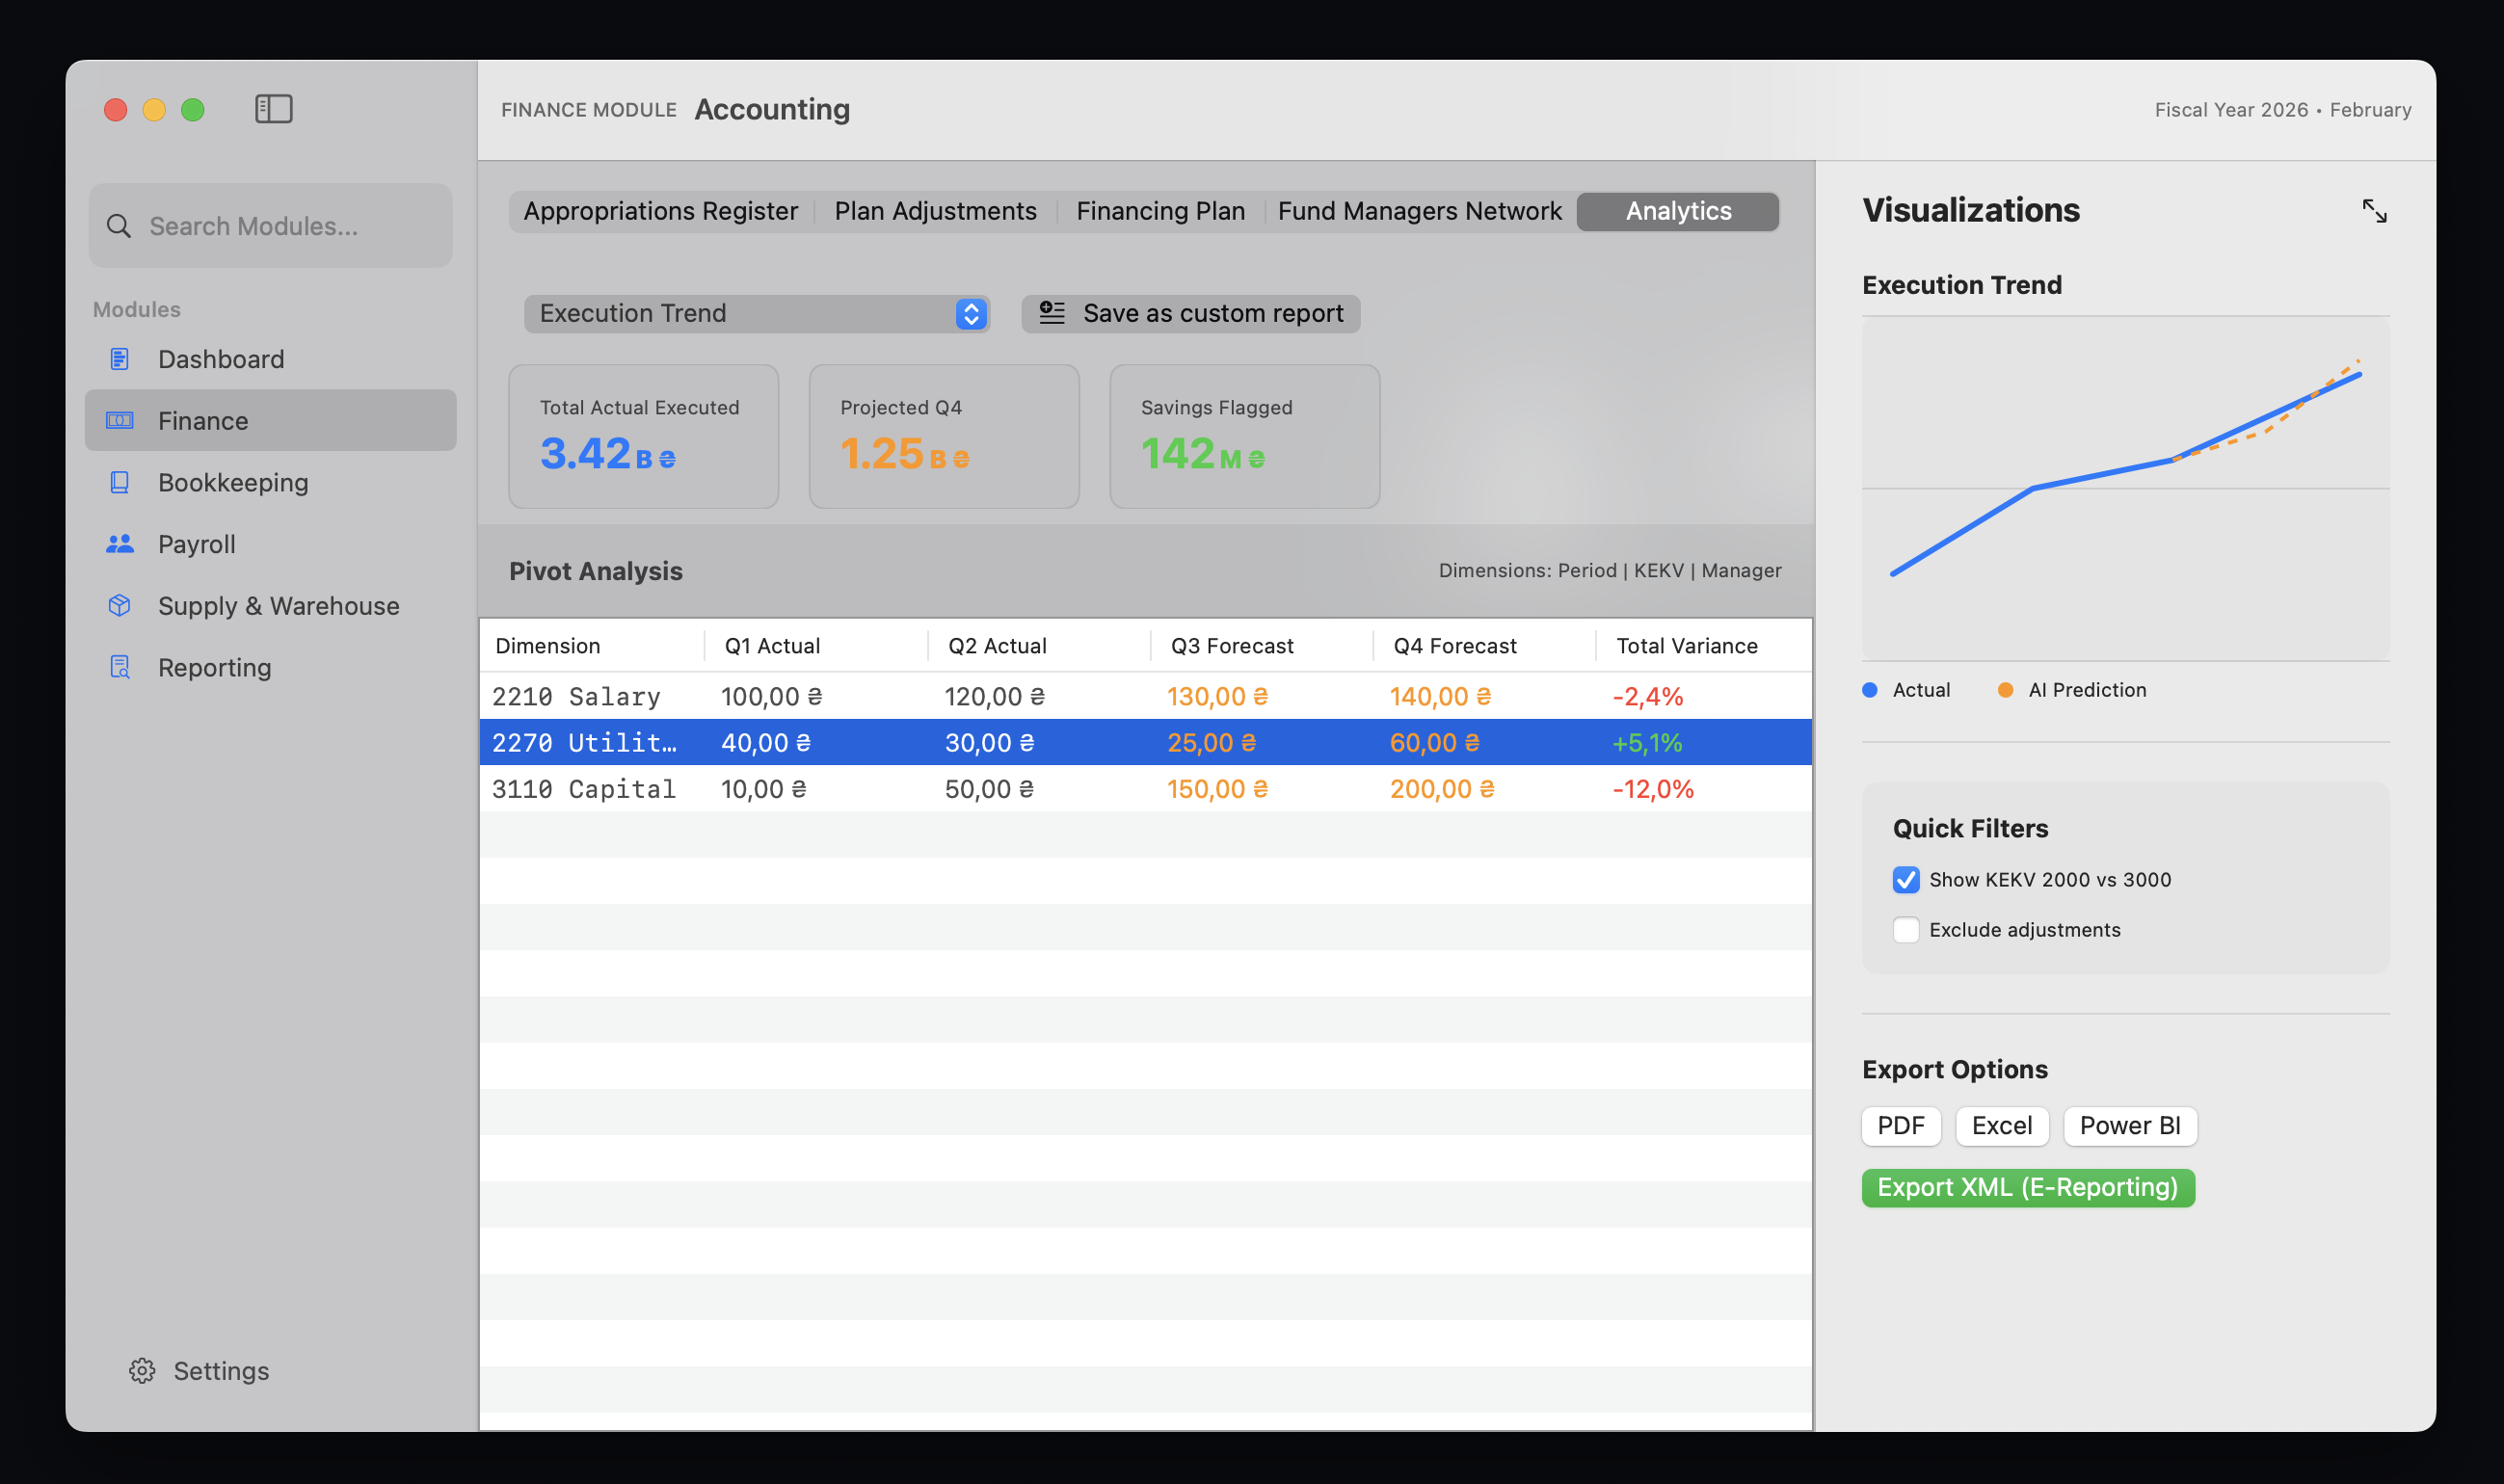Click the Supply & Warehouse box icon
This screenshot has width=2504, height=1484.
[120, 606]
